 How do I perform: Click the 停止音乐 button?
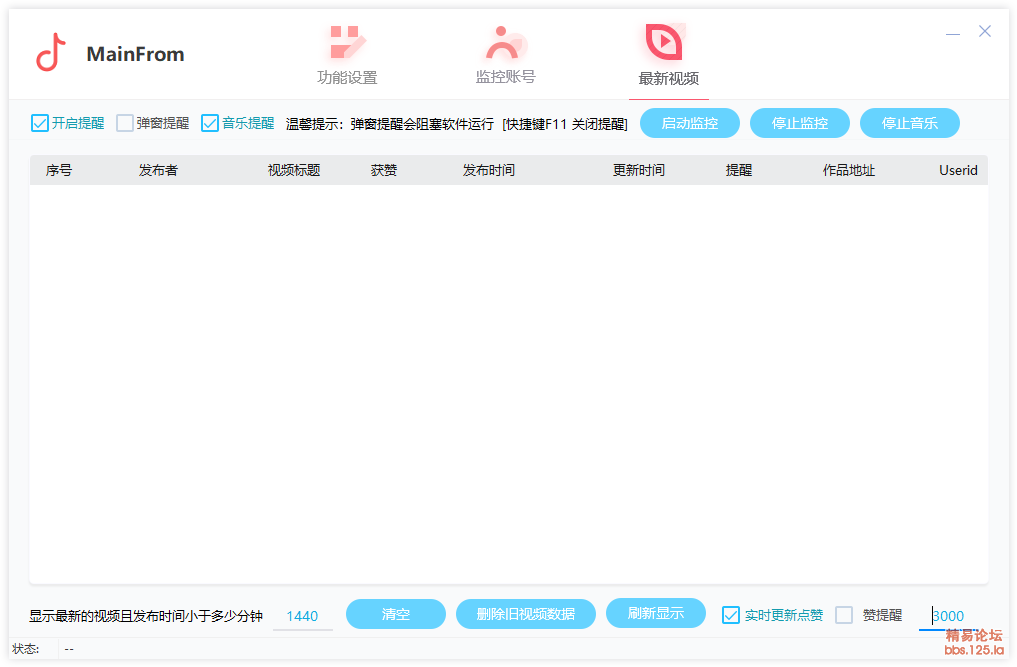click(x=909, y=124)
